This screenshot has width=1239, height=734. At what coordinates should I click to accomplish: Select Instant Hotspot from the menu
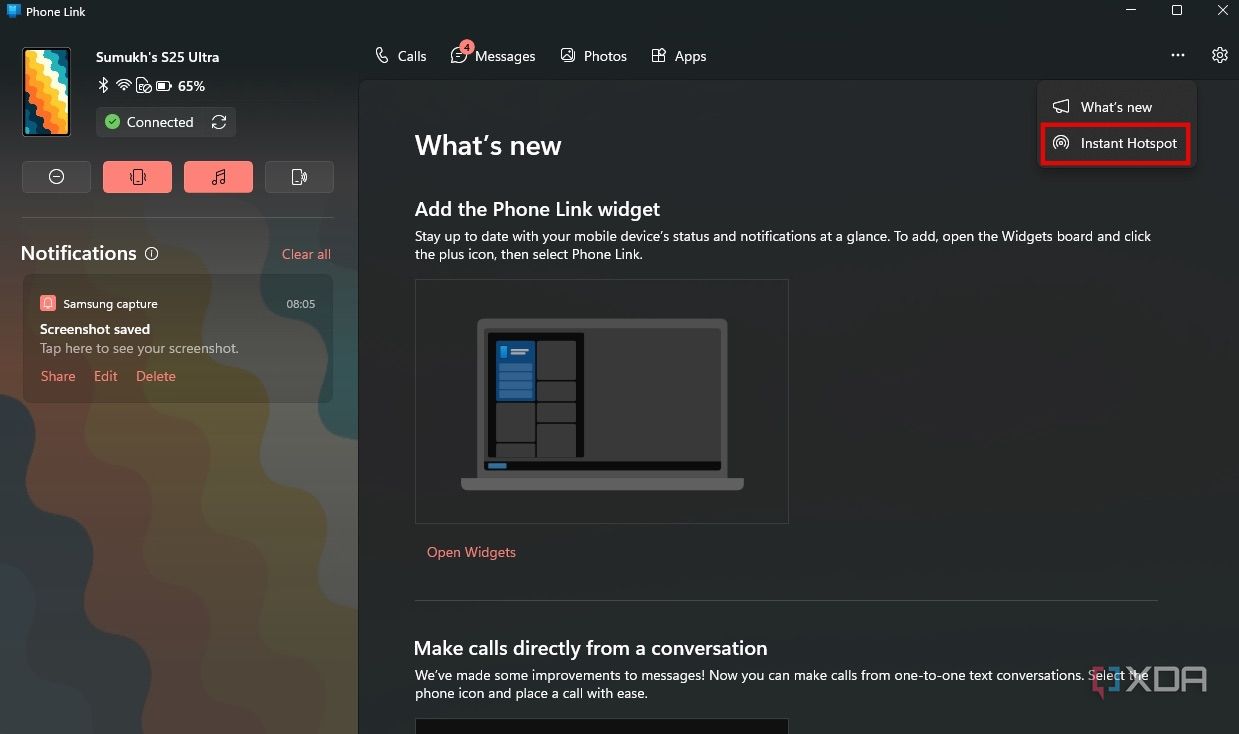click(x=1116, y=143)
